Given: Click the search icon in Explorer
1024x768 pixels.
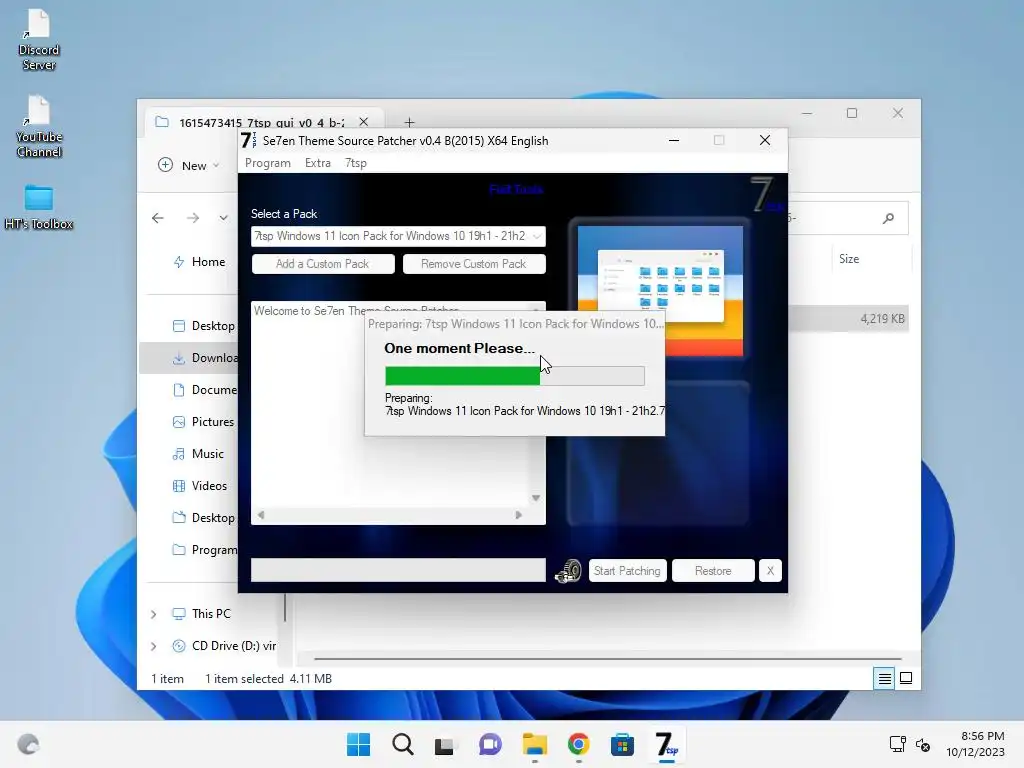Looking at the screenshot, I should pos(888,218).
